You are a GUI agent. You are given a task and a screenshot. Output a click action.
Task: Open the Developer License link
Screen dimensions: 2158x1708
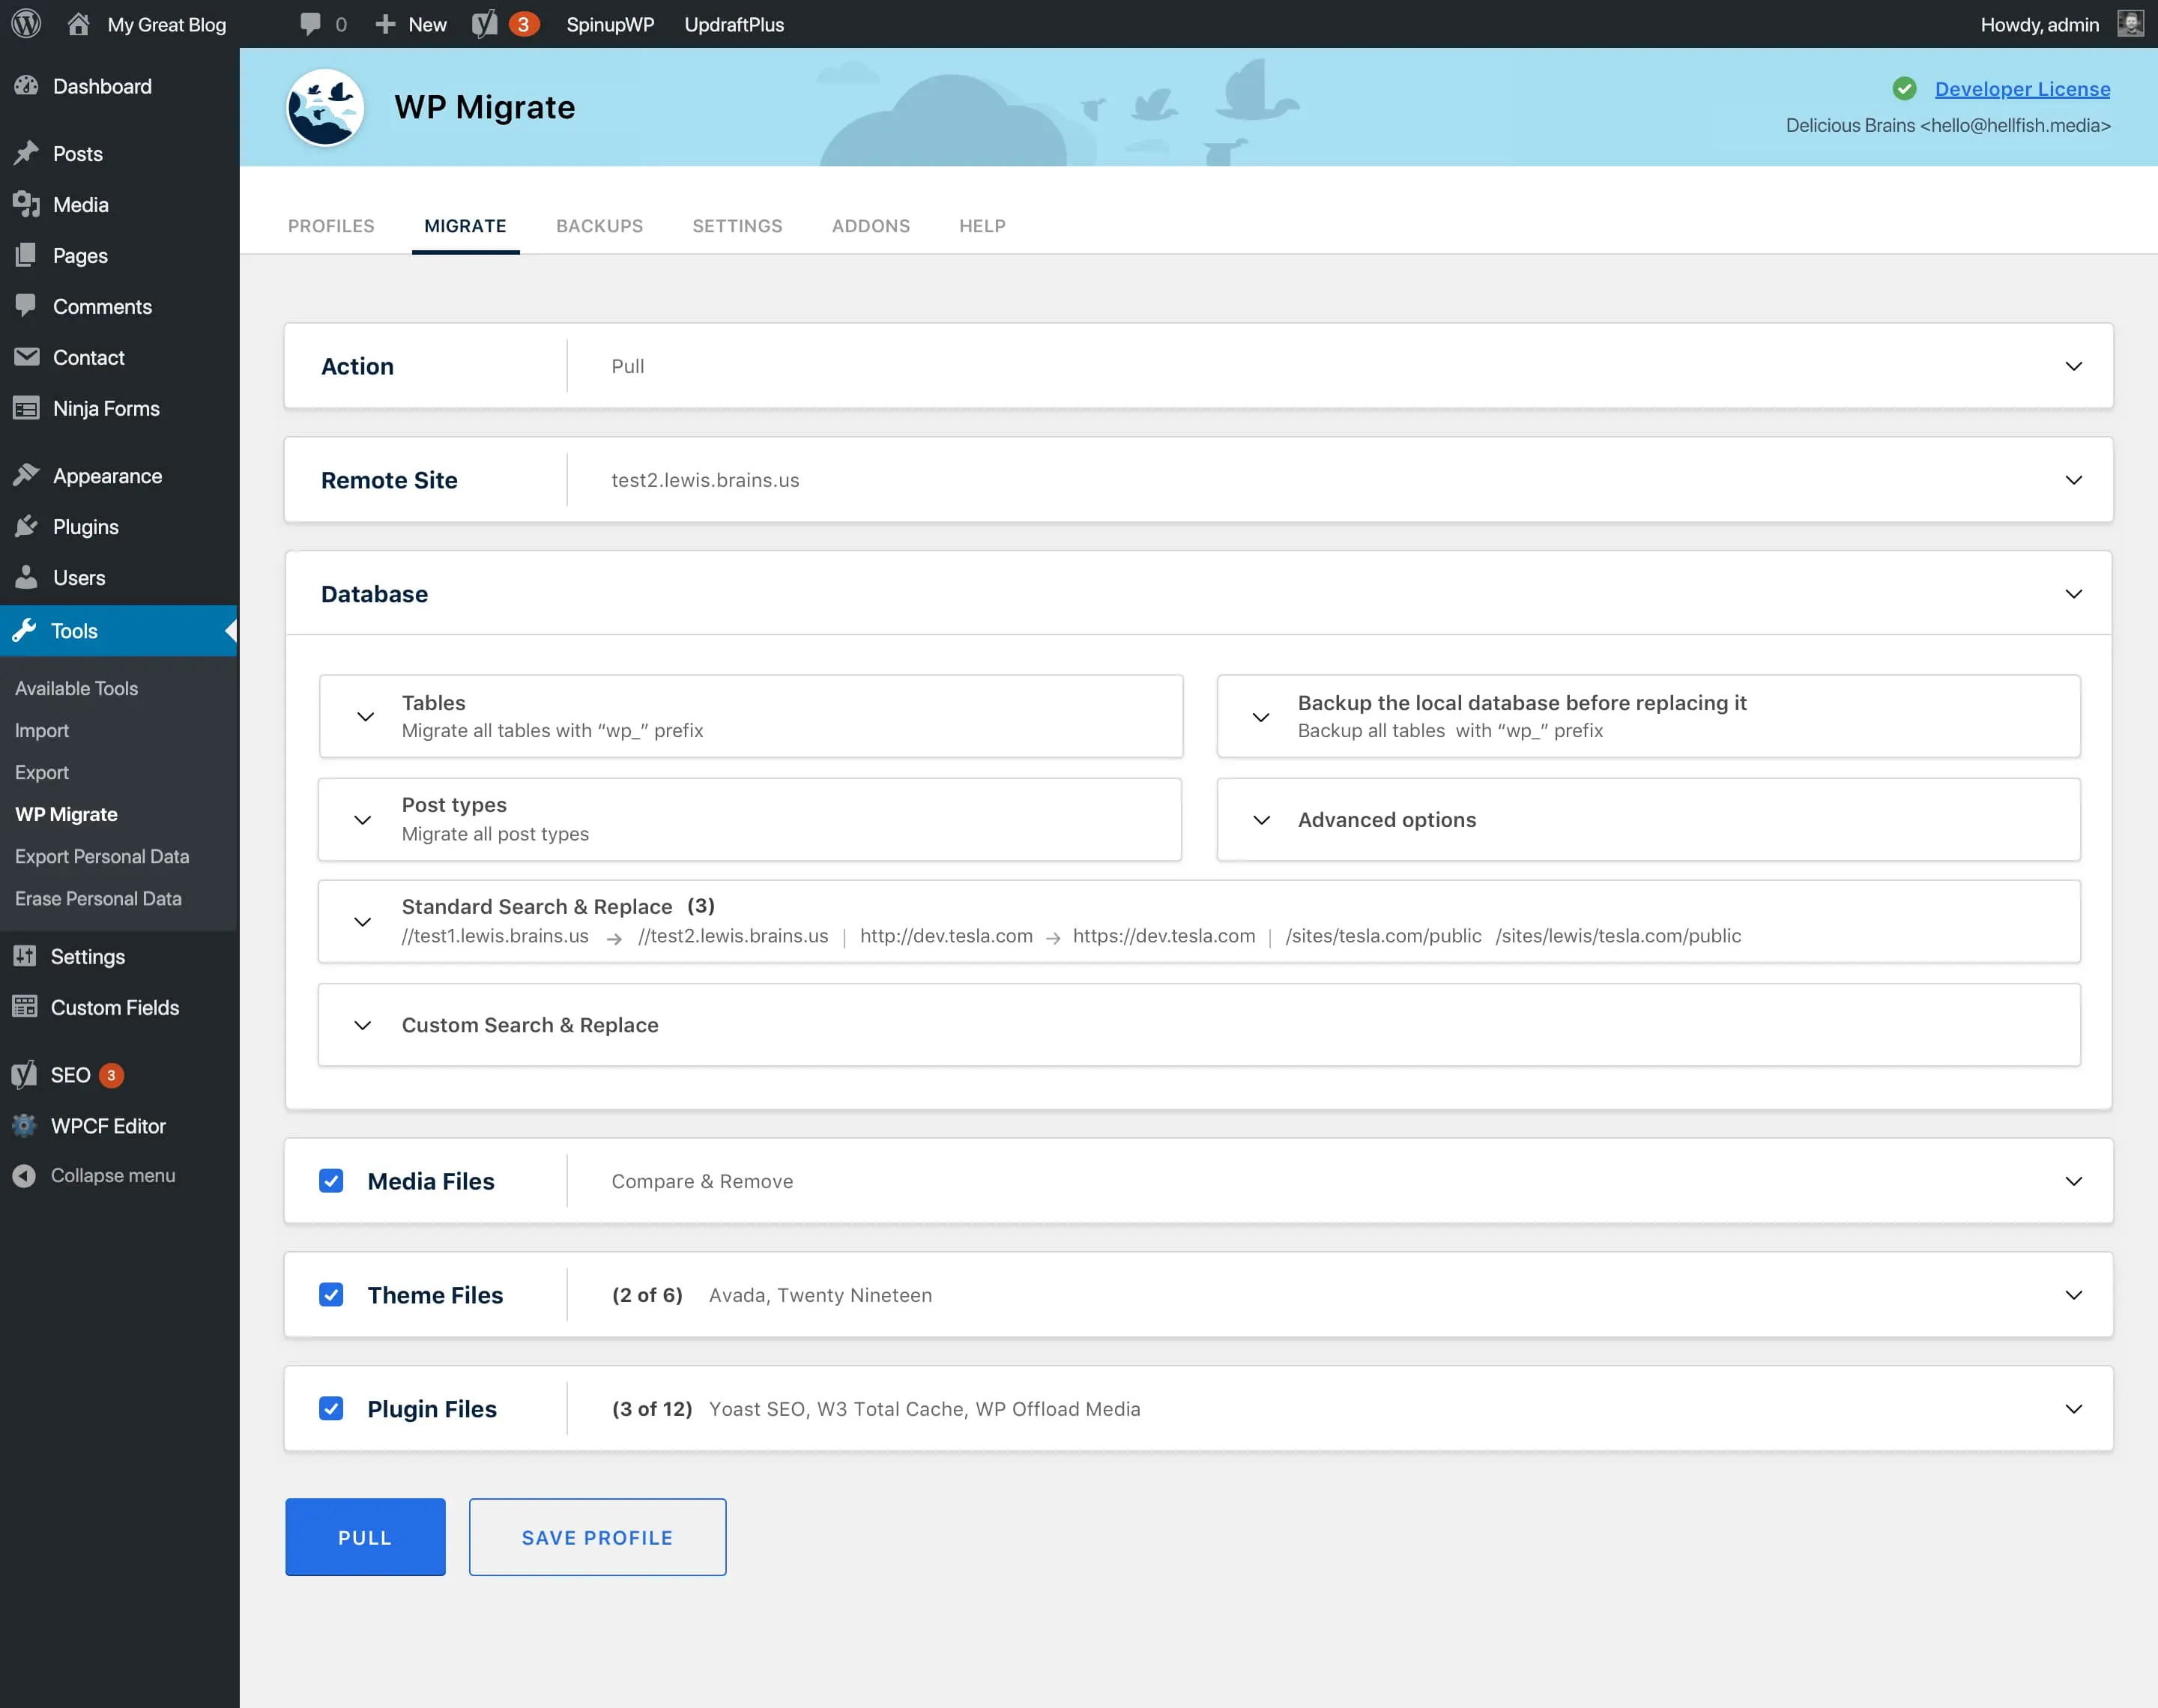2022,89
